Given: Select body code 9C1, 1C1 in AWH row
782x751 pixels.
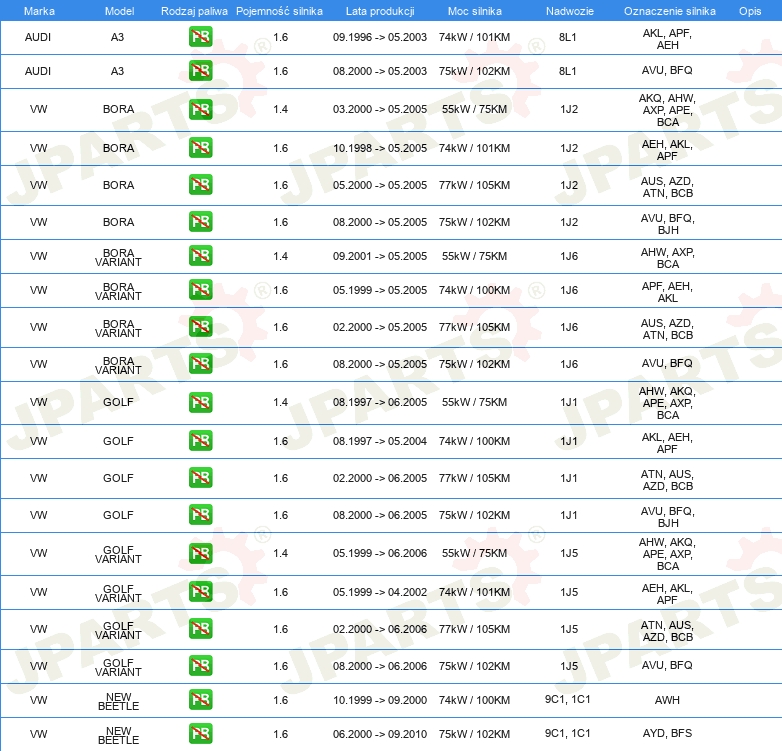Looking at the screenshot, I should [x=568, y=699].
